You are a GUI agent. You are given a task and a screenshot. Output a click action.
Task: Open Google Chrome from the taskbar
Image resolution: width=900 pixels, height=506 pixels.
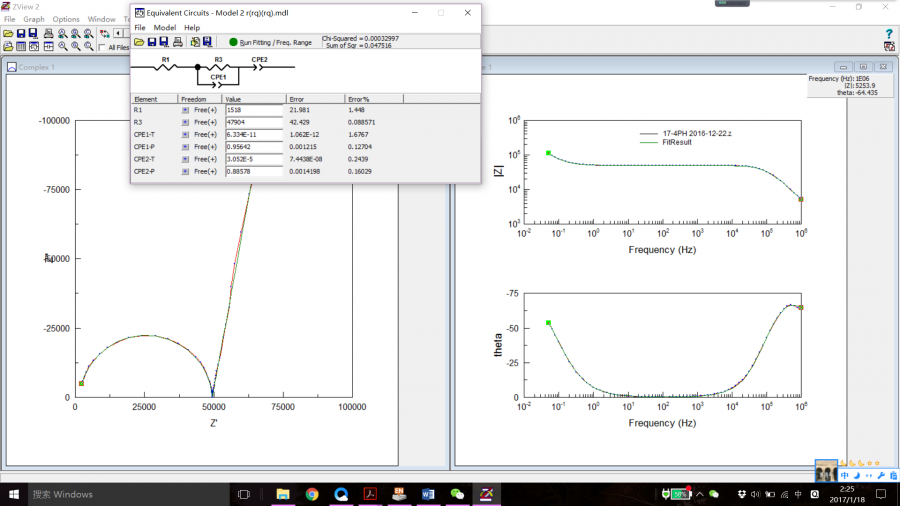tap(312, 494)
